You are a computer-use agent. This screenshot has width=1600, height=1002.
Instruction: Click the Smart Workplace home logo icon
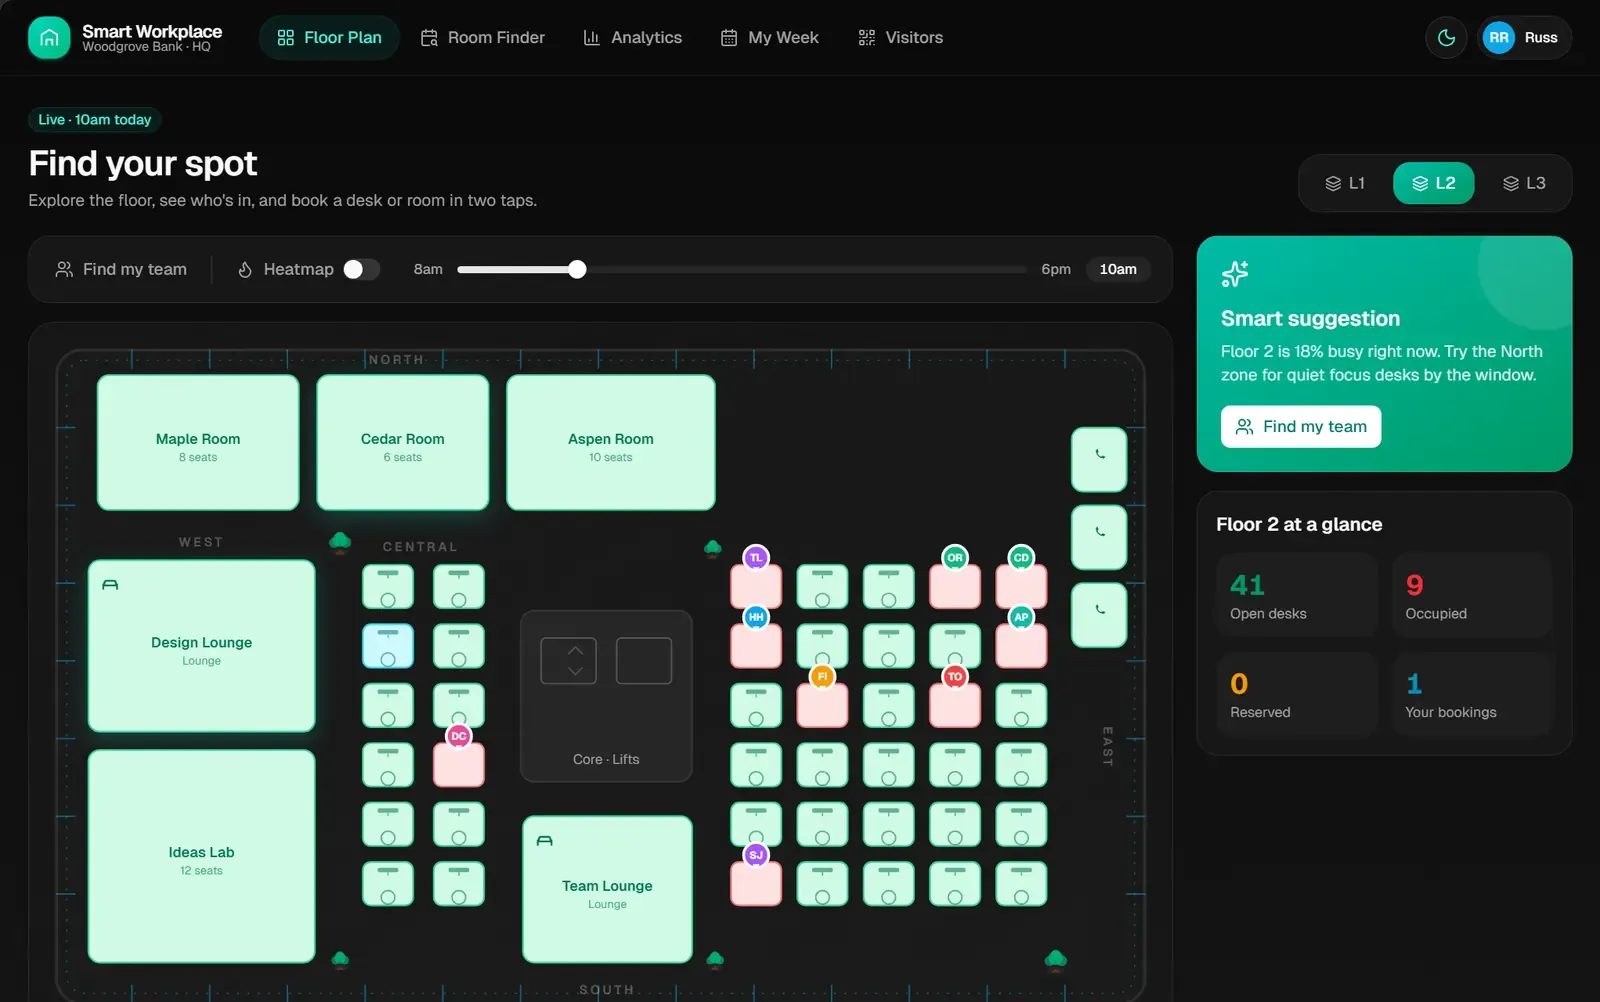(49, 38)
